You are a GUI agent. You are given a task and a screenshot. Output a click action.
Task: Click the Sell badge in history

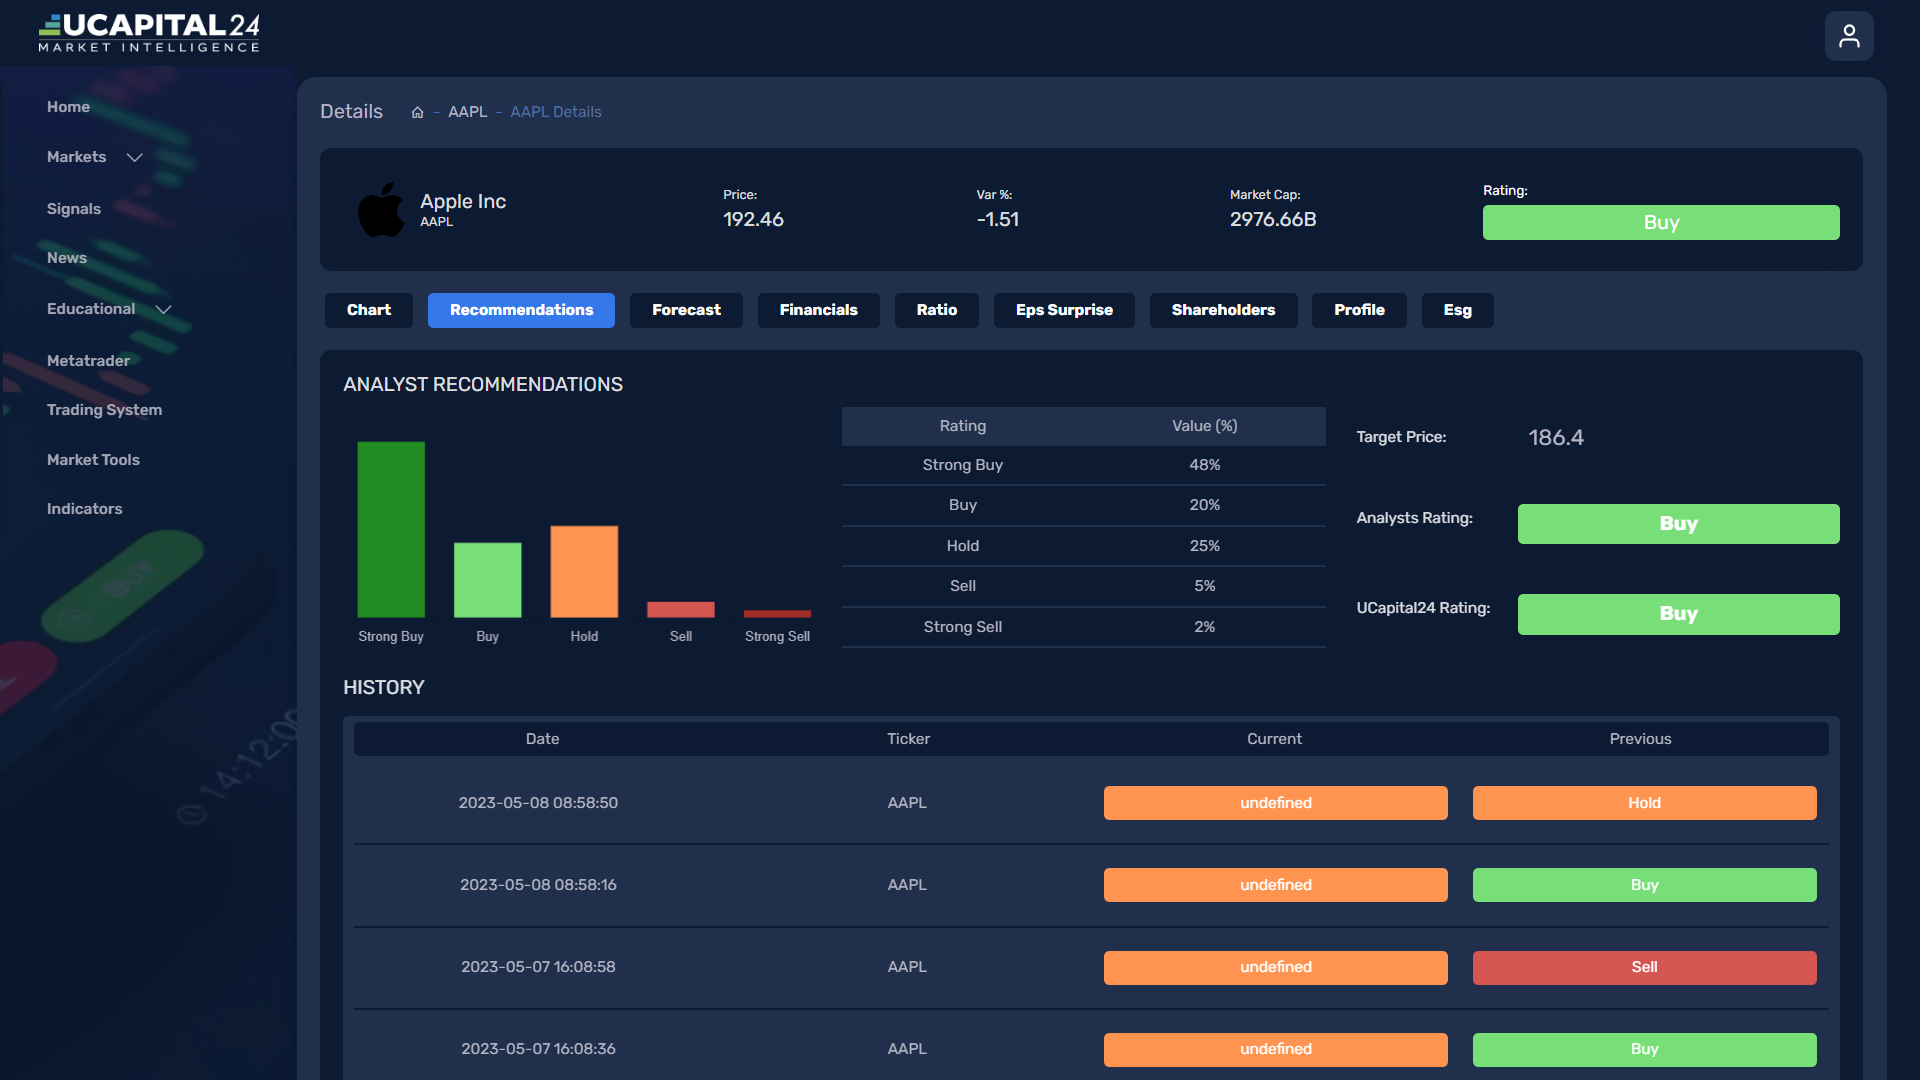click(1645, 968)
